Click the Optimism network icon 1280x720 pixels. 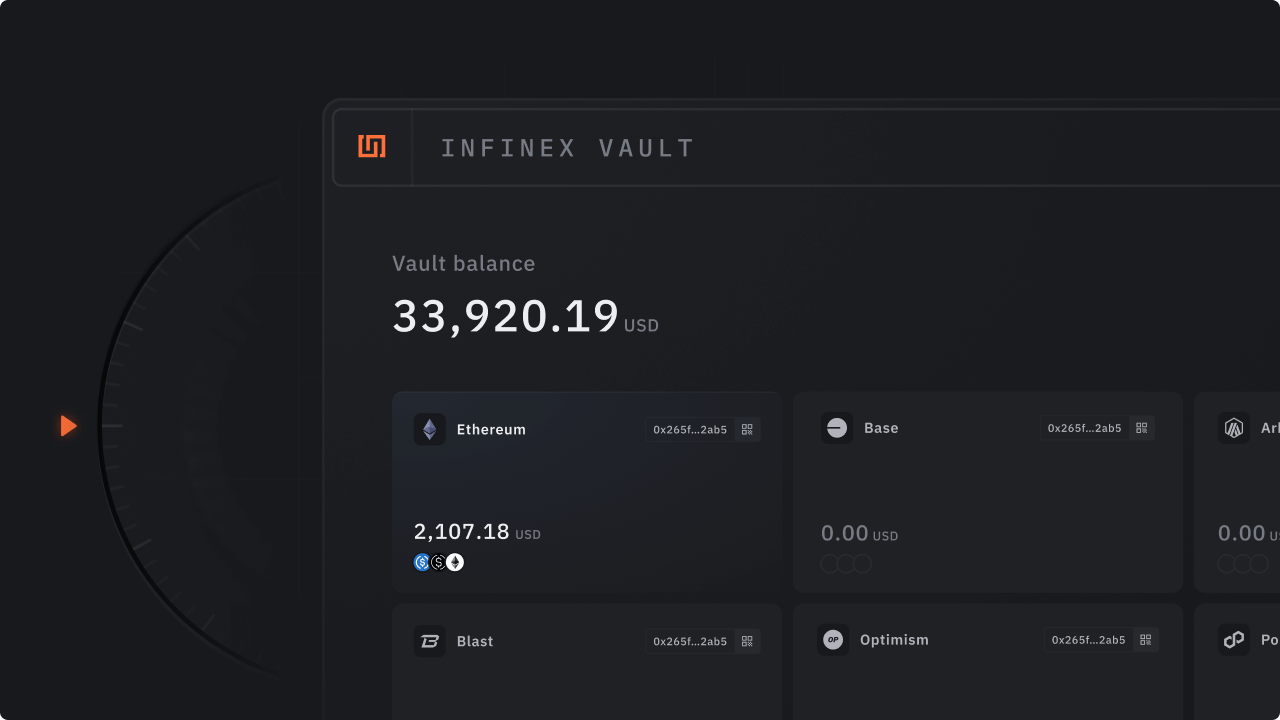click(833, 640)
